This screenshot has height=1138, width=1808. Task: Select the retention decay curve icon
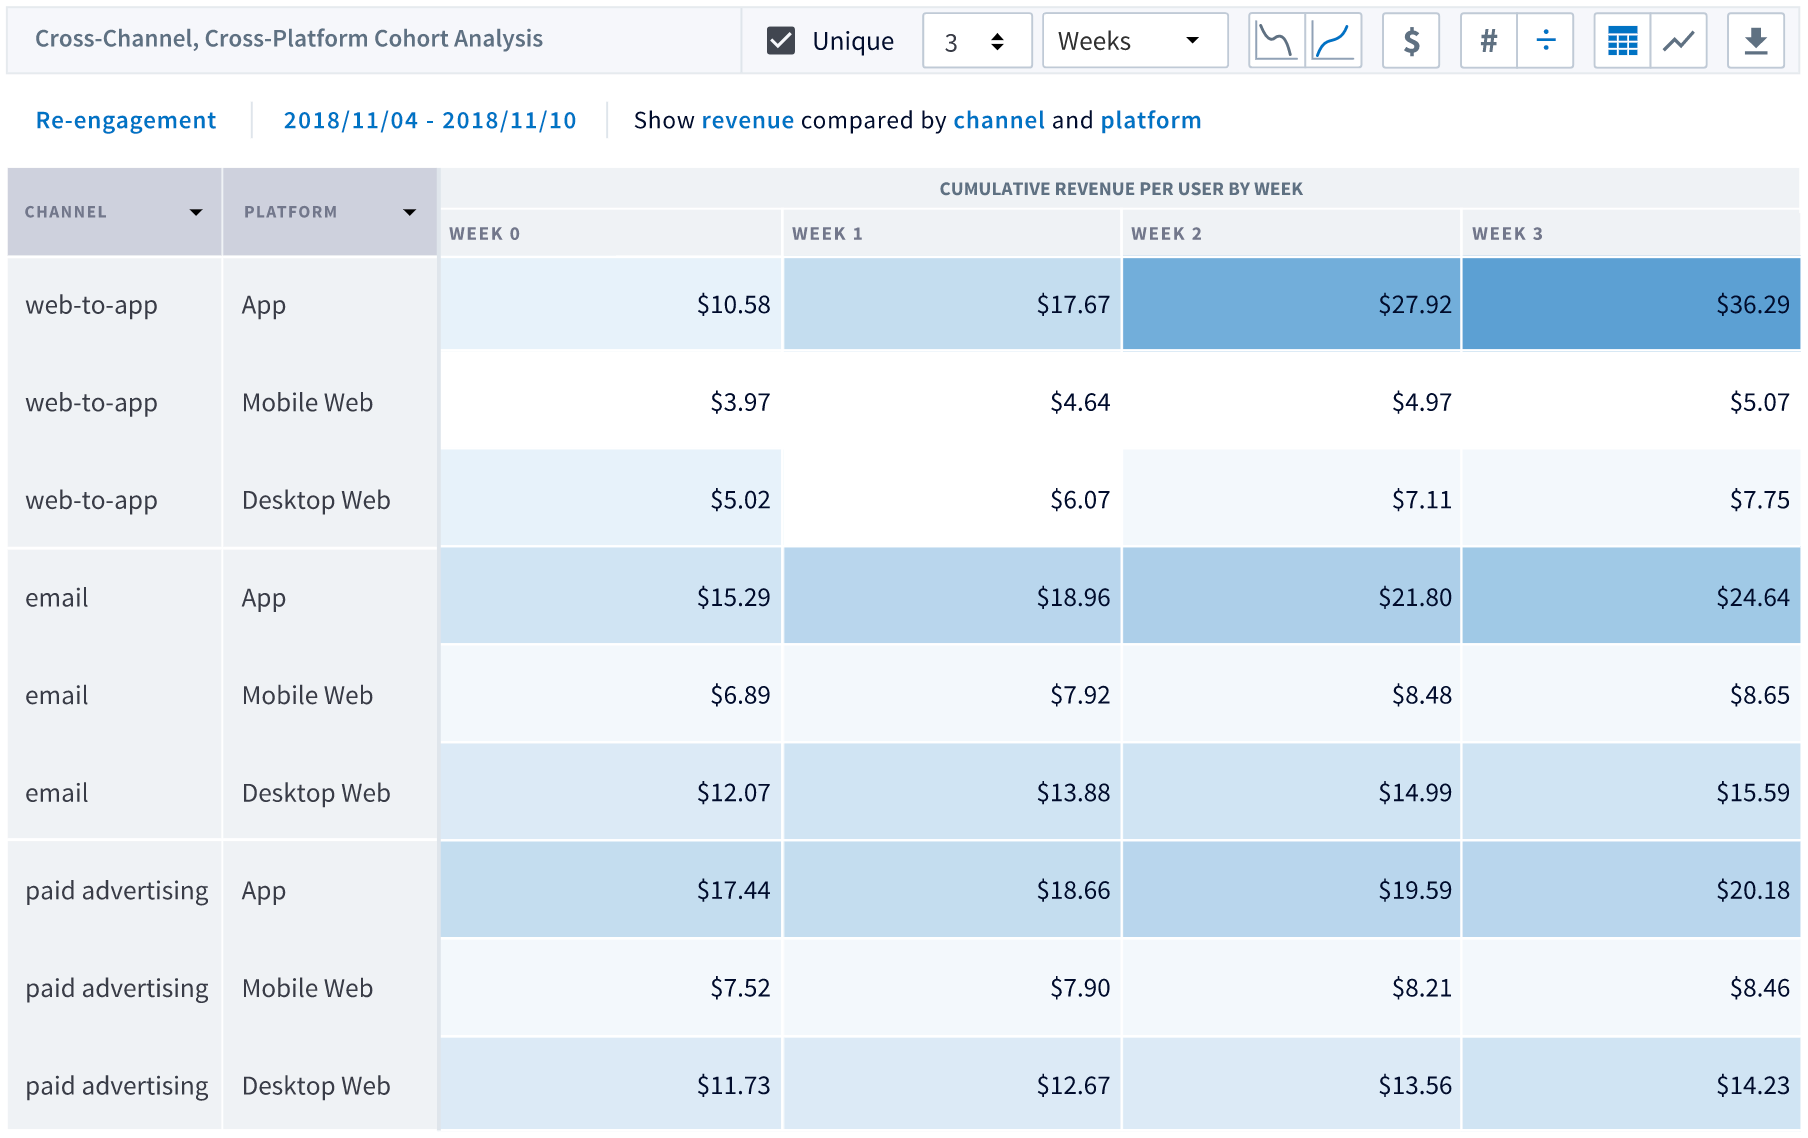pyautogui.click(x=1277, y=40)
